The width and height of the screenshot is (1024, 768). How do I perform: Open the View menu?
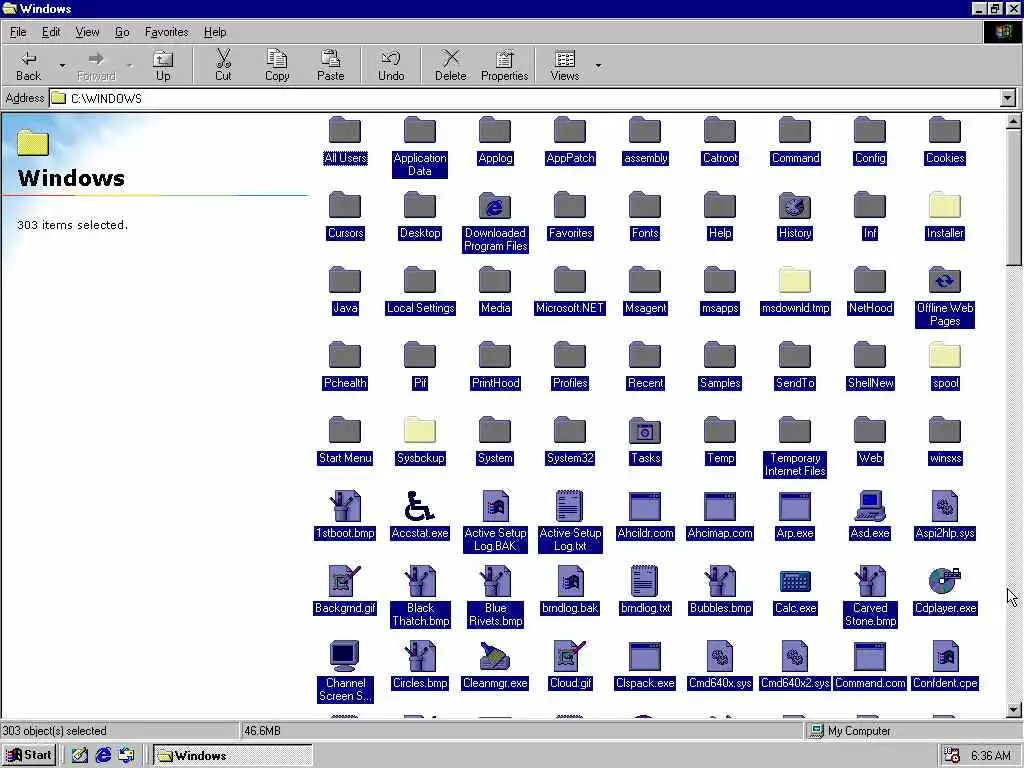(87, 32)
